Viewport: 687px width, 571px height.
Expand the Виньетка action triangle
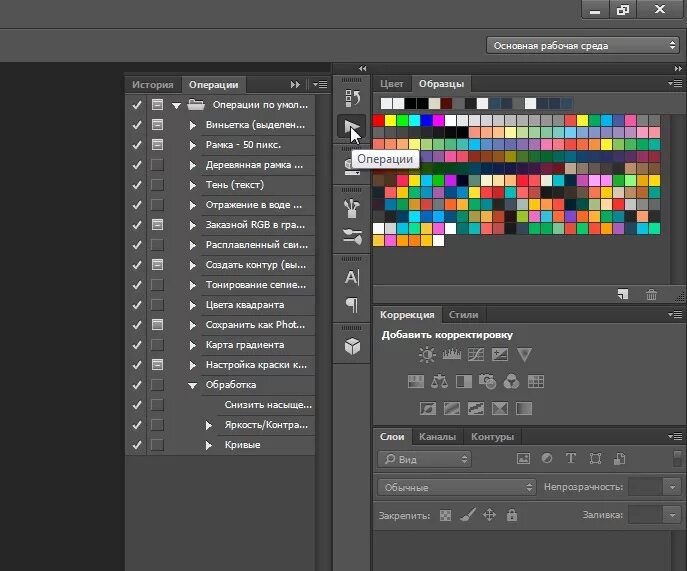(x=192, y=125)
